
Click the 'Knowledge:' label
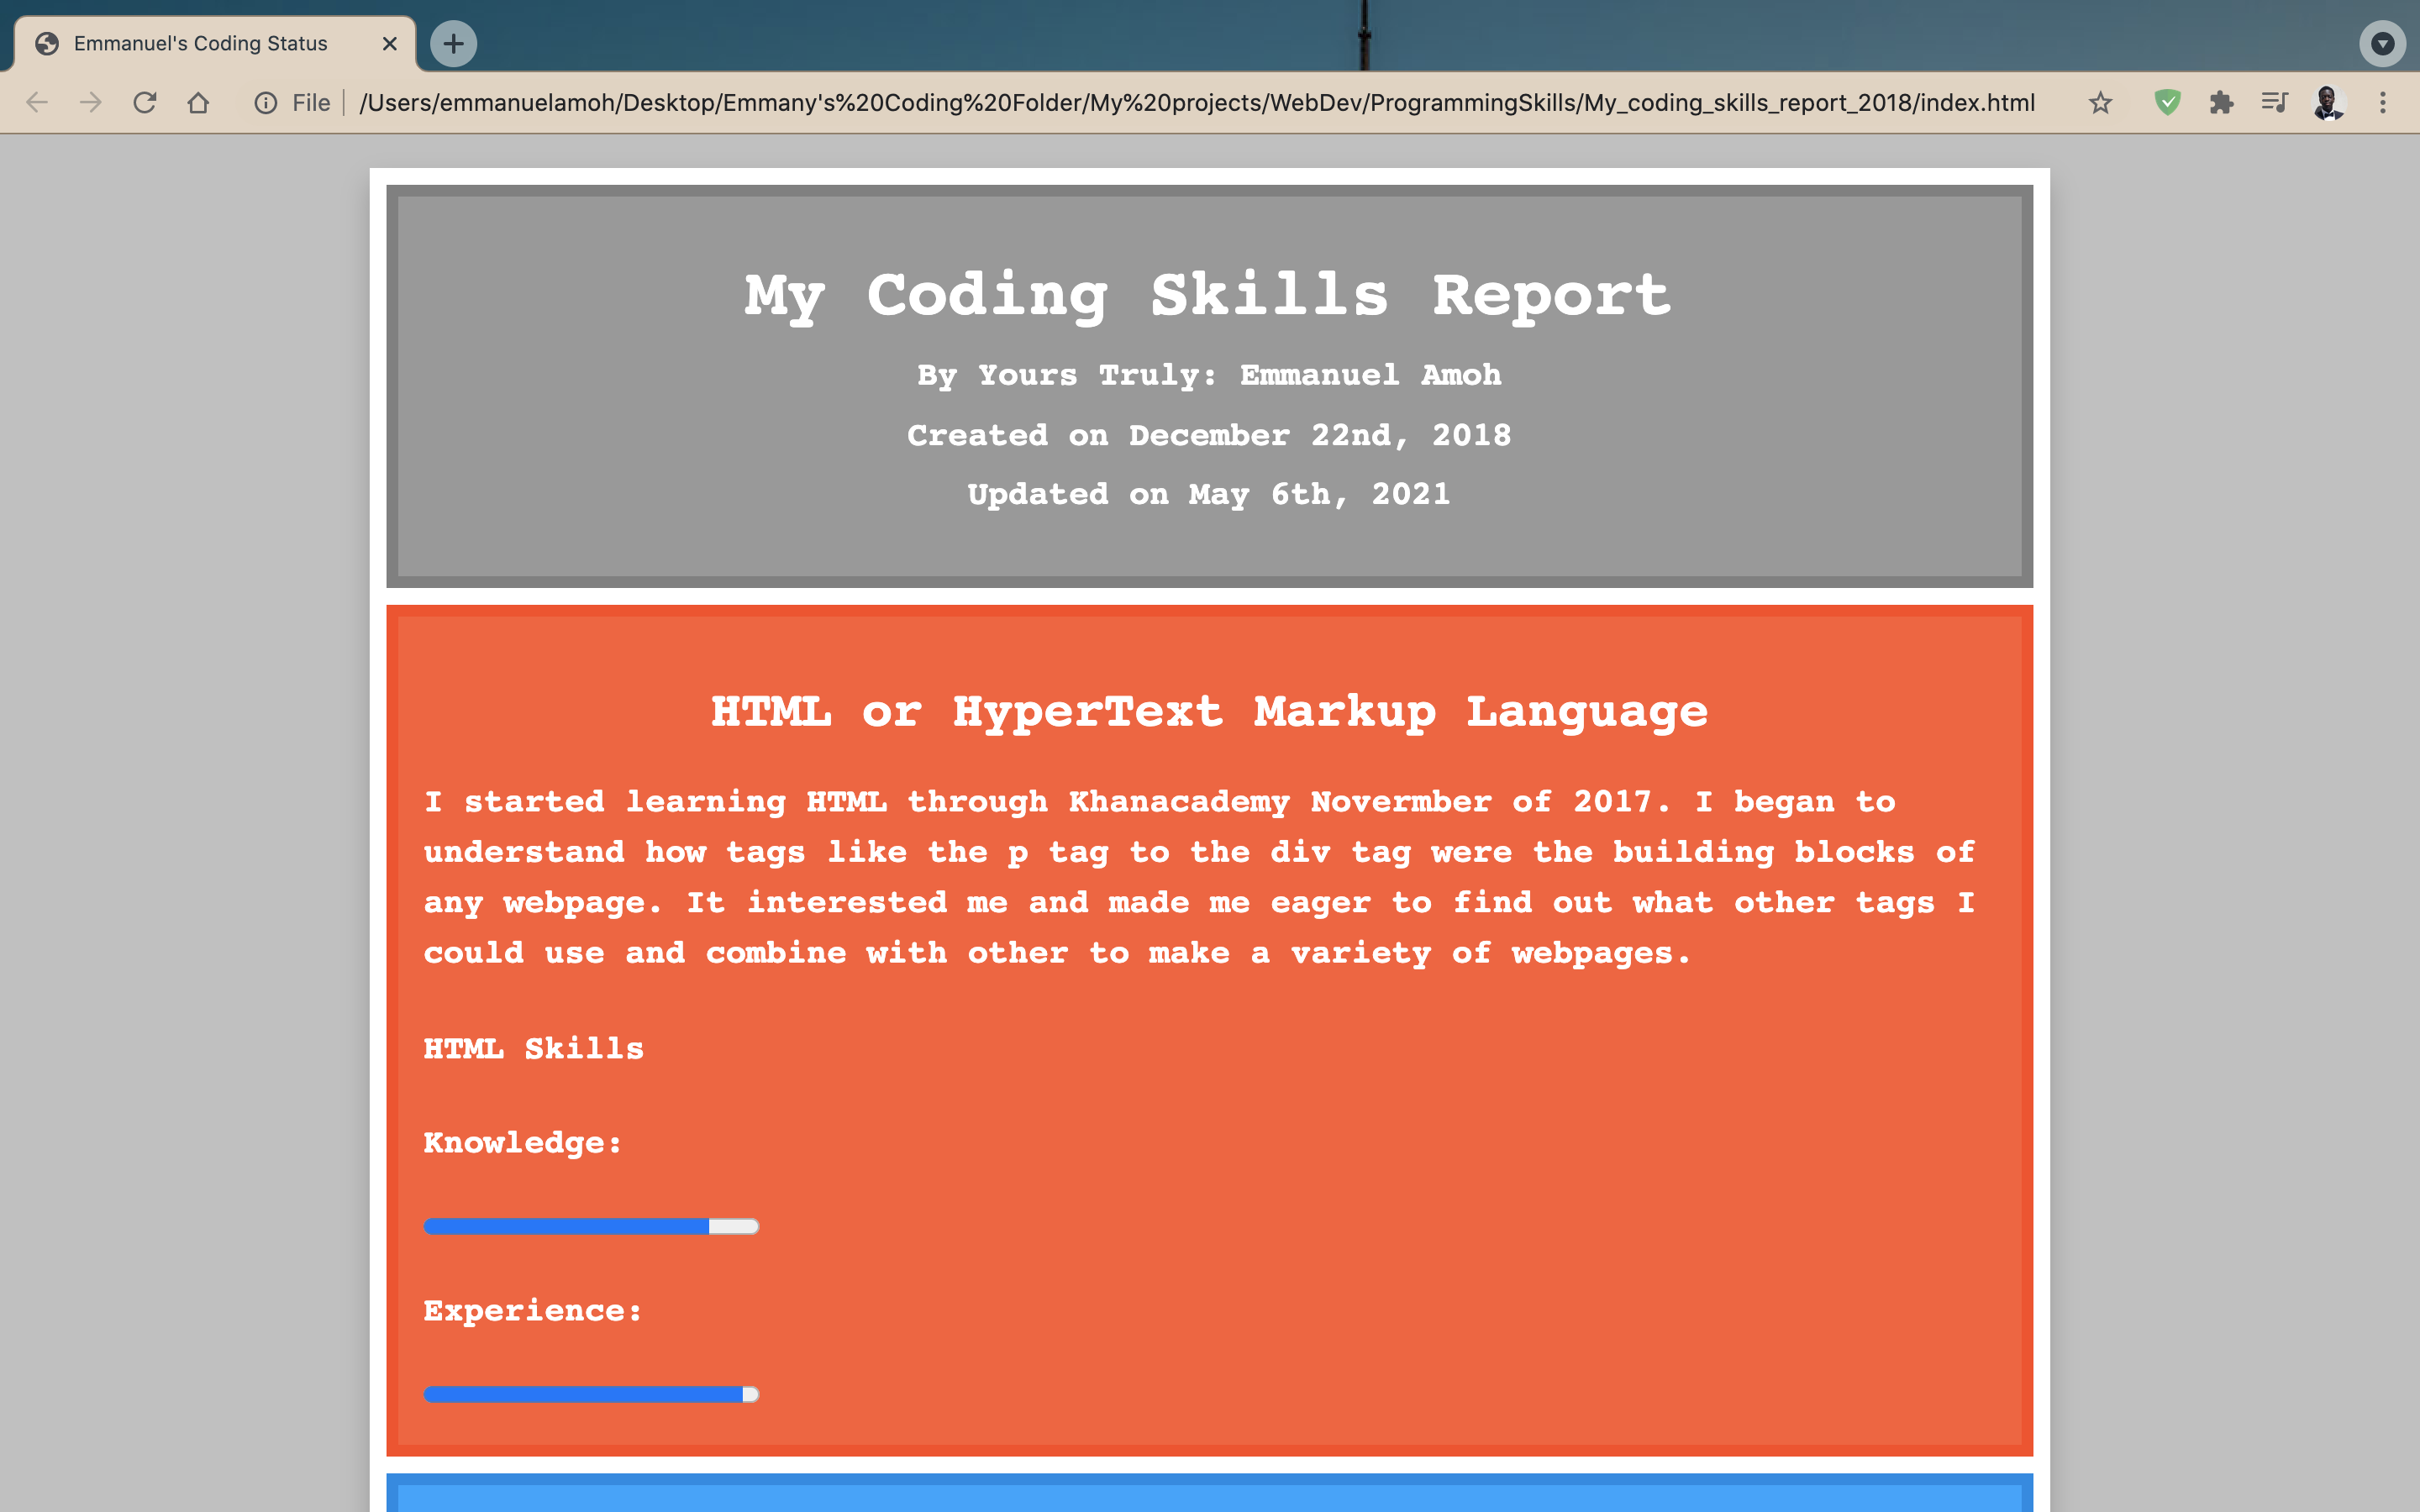[x=522, y=1143]
